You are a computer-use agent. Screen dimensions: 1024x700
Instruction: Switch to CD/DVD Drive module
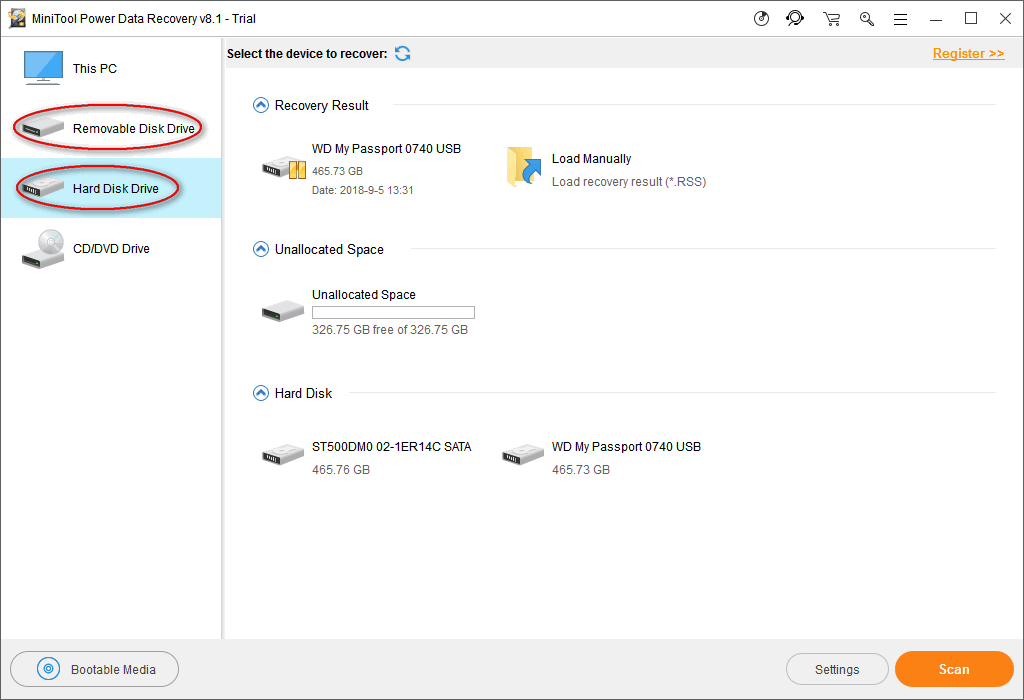point(110,248)
